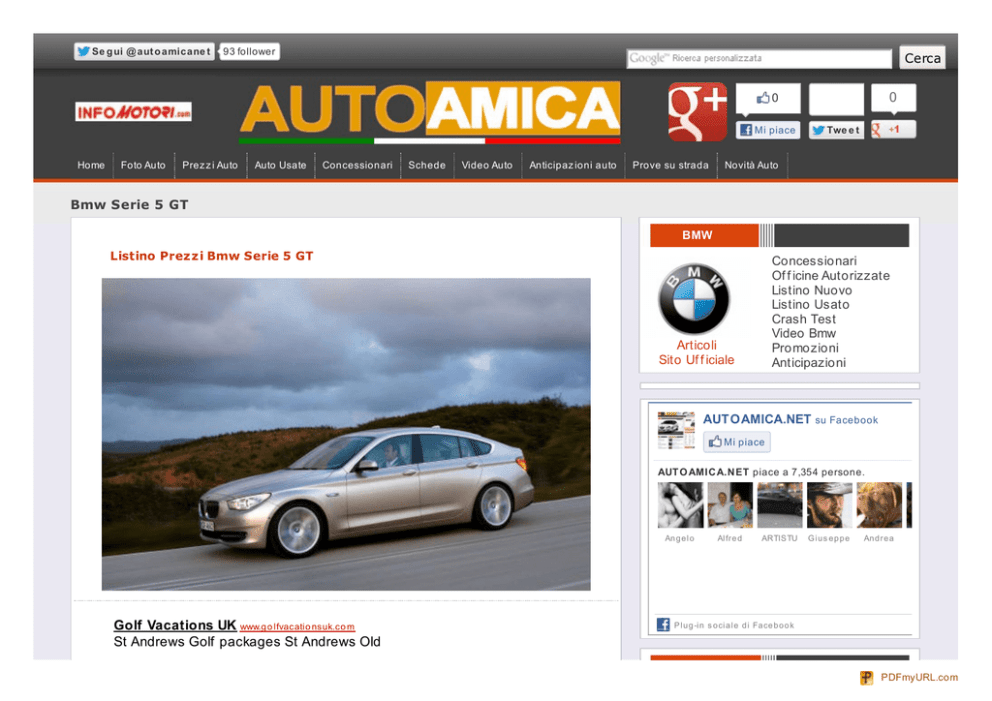Click the Facebook icon beside Plug-in sociale

[x=663, y=625]
